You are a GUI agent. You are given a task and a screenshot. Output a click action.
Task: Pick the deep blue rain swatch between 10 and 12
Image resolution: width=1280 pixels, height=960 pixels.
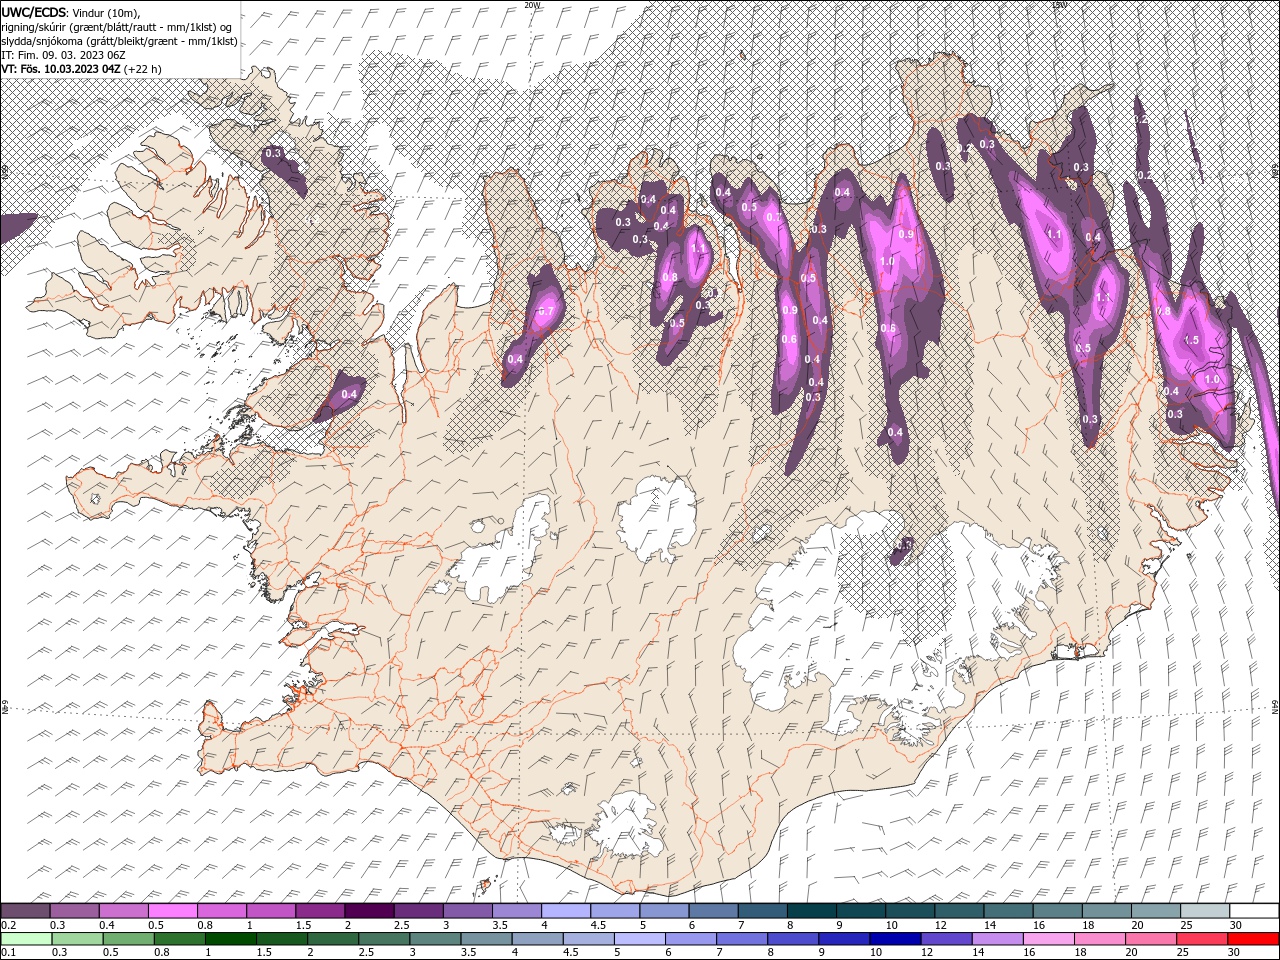[x=895, y=939]
